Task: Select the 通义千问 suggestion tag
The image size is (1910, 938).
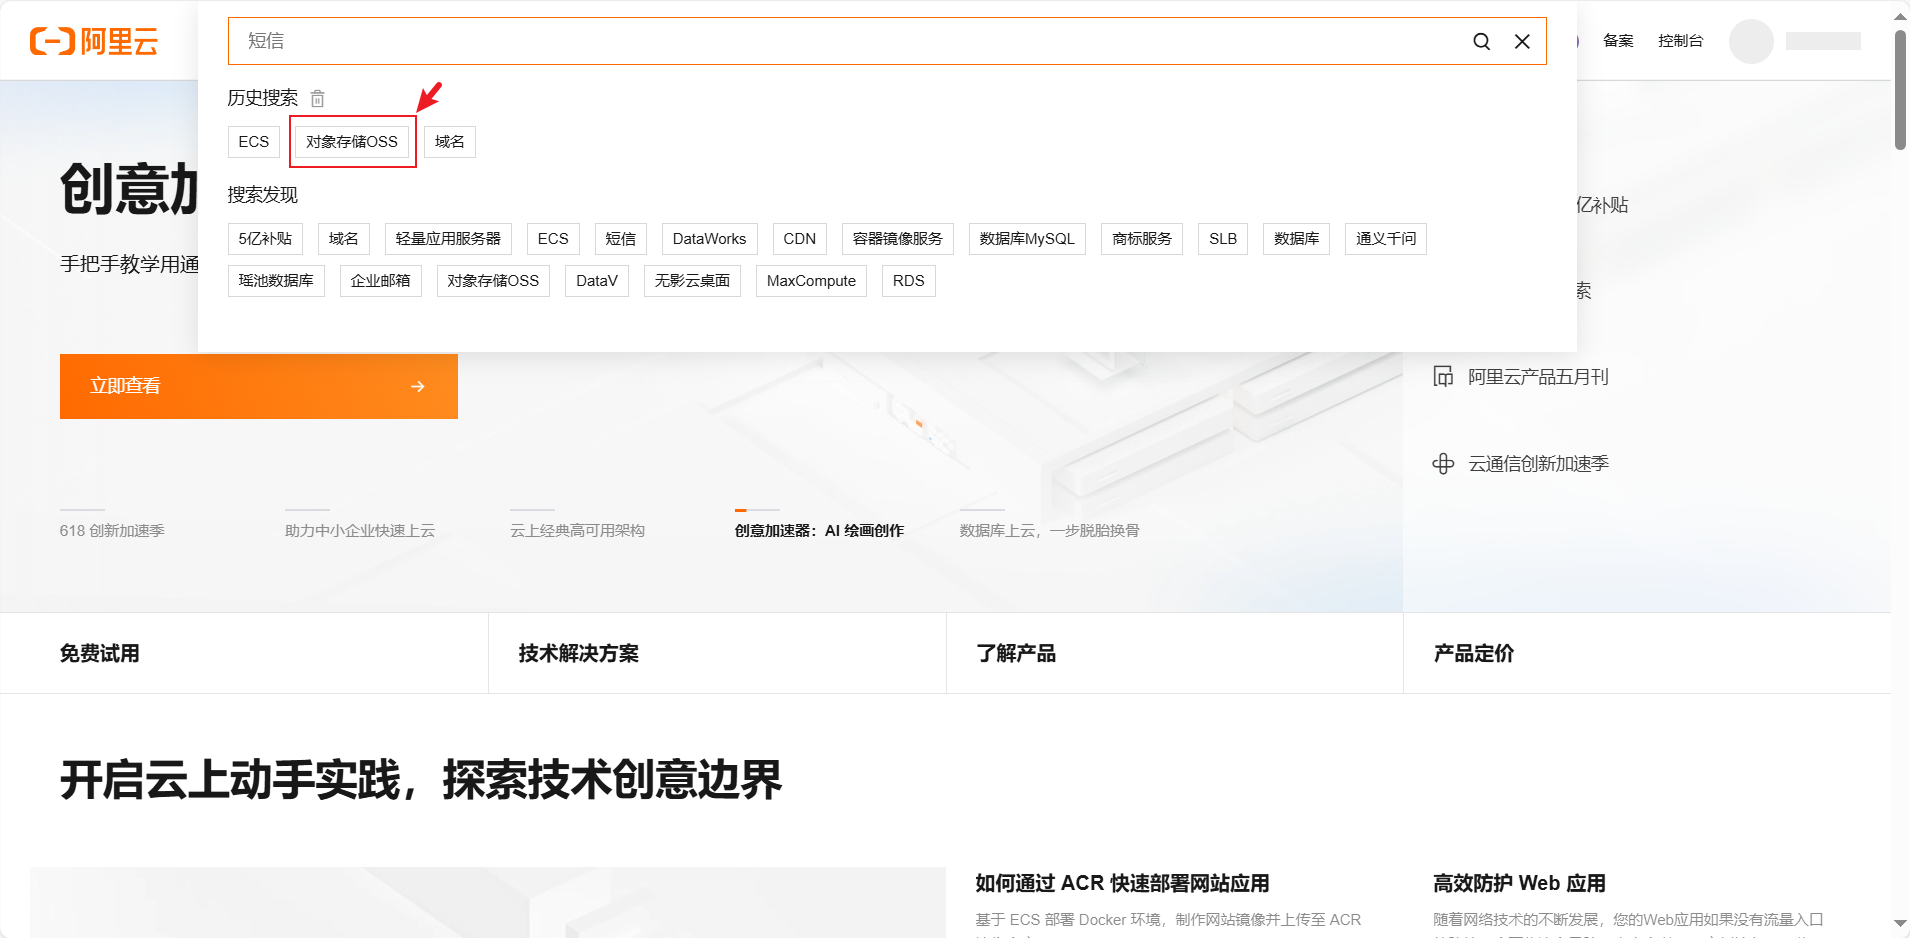Action: coord(1386,239)
